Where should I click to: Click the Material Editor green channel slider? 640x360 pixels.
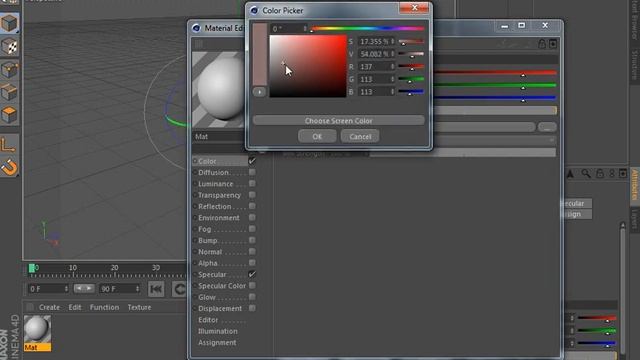tap(495, 85)
